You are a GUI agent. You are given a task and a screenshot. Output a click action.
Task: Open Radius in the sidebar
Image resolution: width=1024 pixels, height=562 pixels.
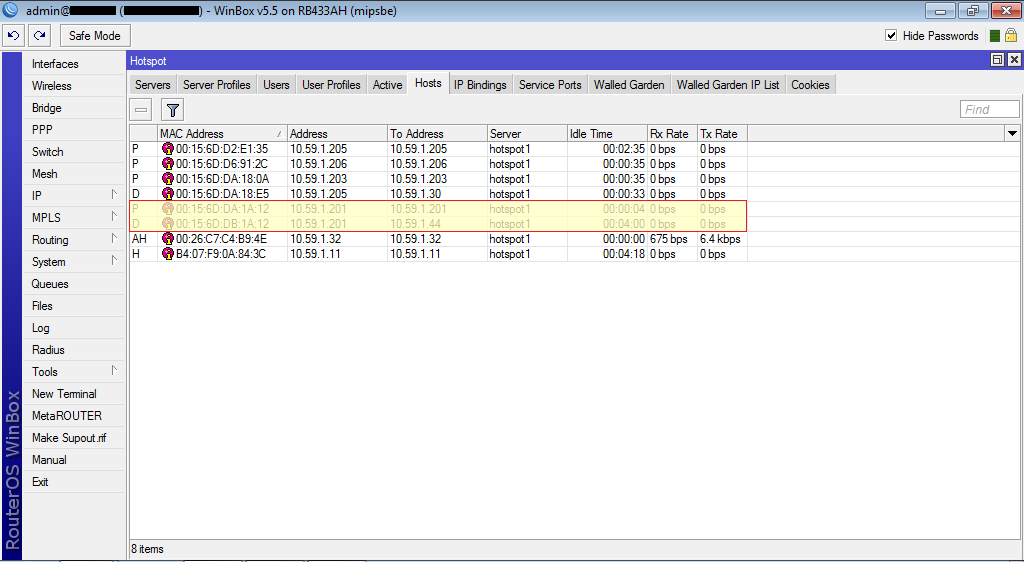(74, 350)
